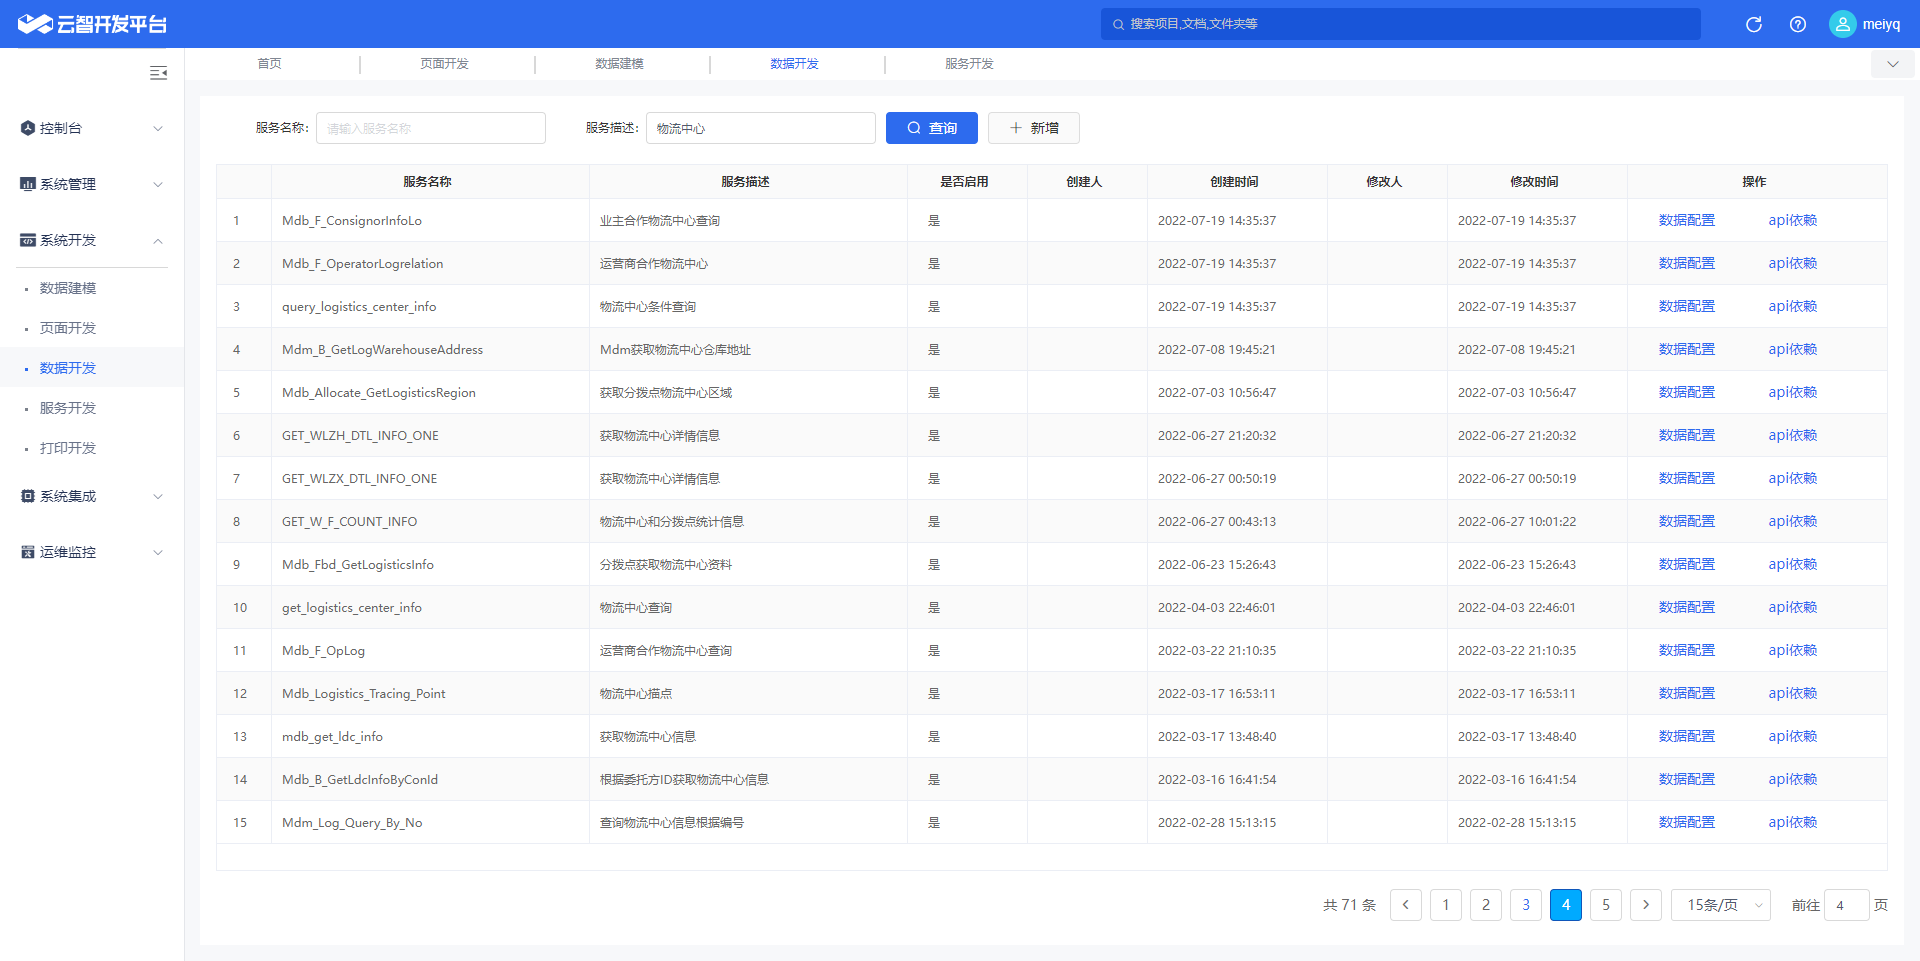Image resolution: width=1920 pixels, height=961 pixels.
Task: Open api依赖 for GET_WLZX_DTL_INFO_ONE
Action: (x=1792, y=478)
